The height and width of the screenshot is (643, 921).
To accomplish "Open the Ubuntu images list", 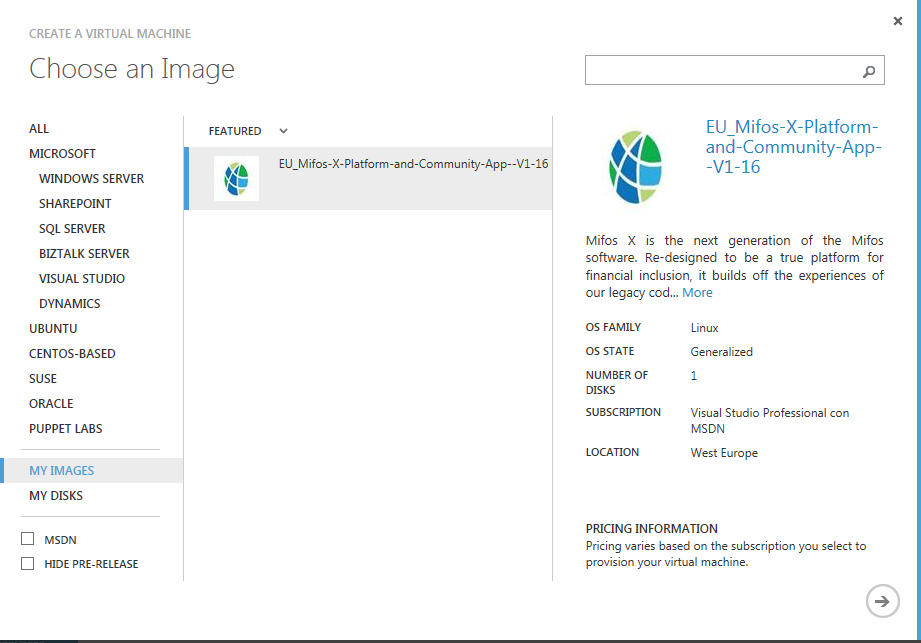I will tap(53, 329).
